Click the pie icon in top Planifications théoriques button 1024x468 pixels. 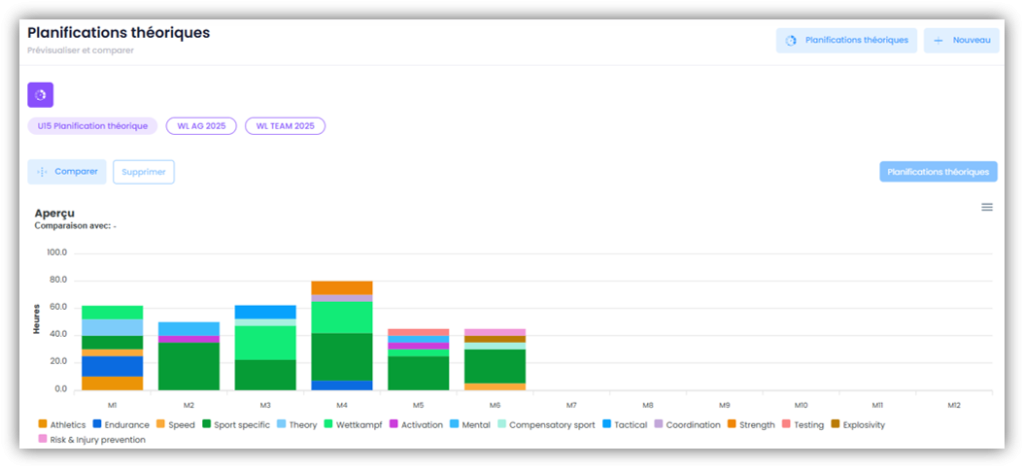791,41
